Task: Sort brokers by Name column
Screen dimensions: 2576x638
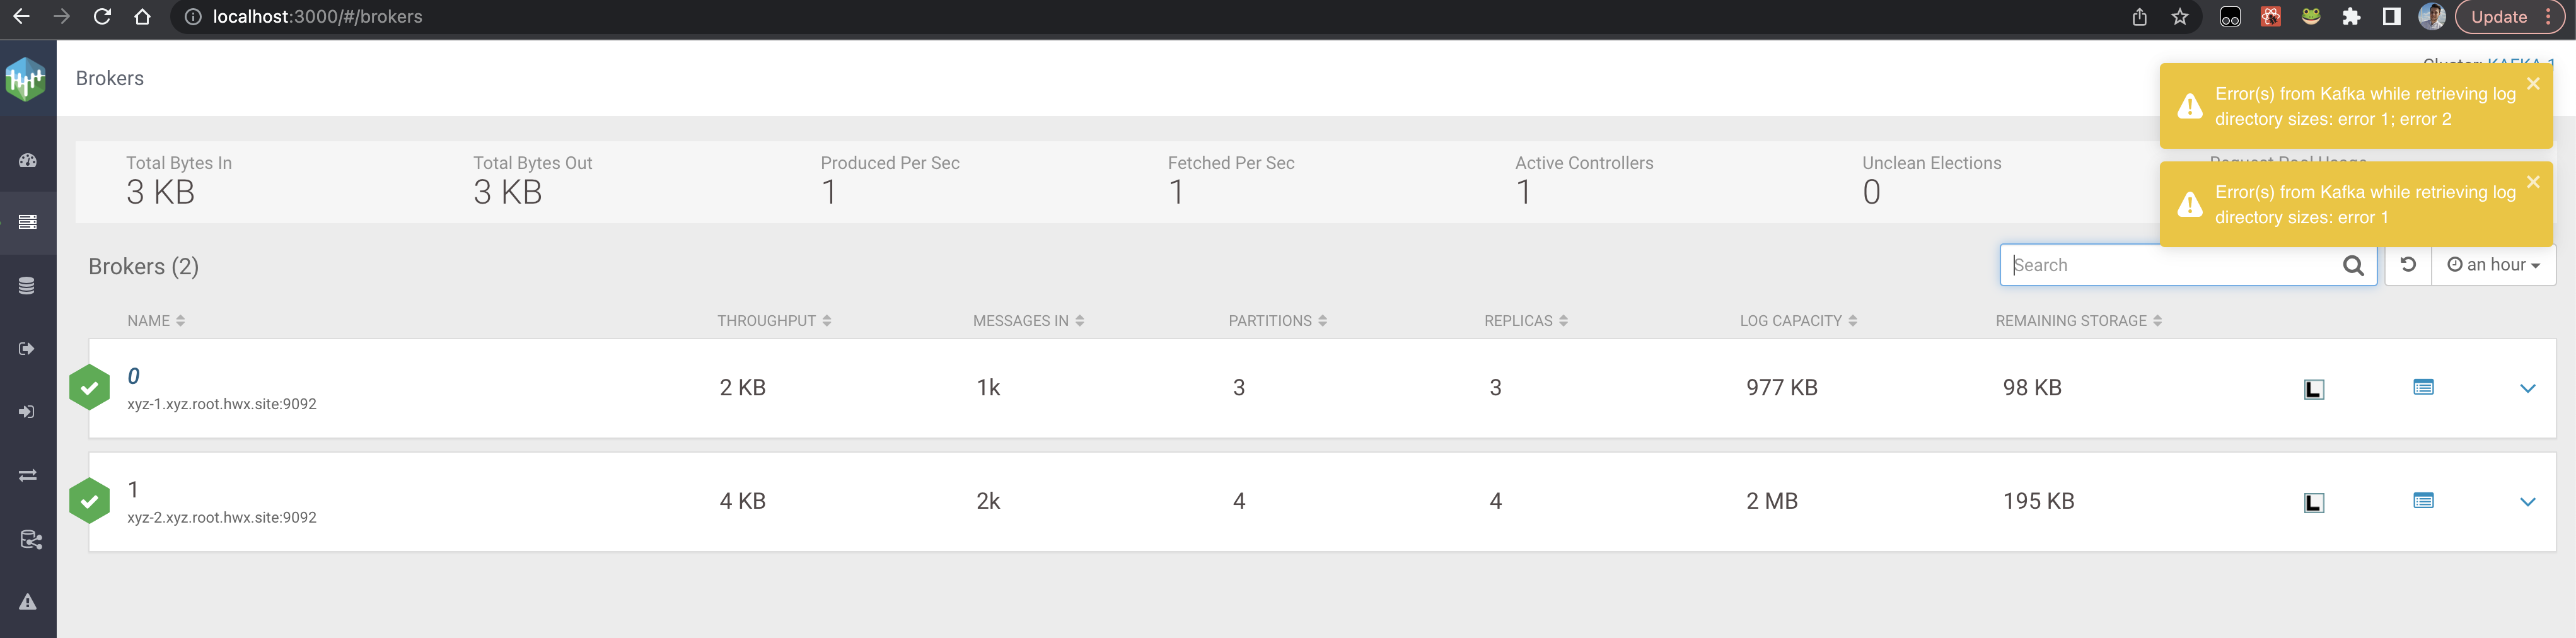Action: pos(155,321)
